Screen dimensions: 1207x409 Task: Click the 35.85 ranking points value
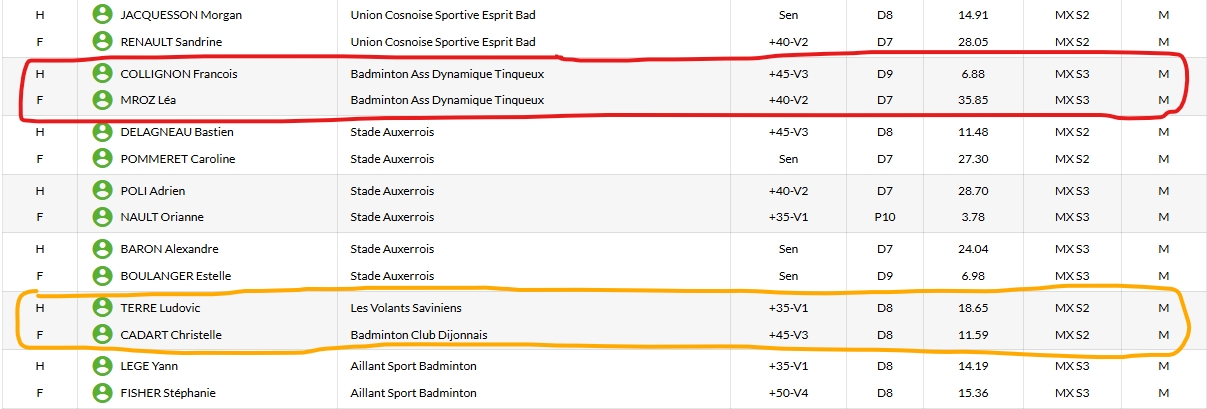click(972, 100)
